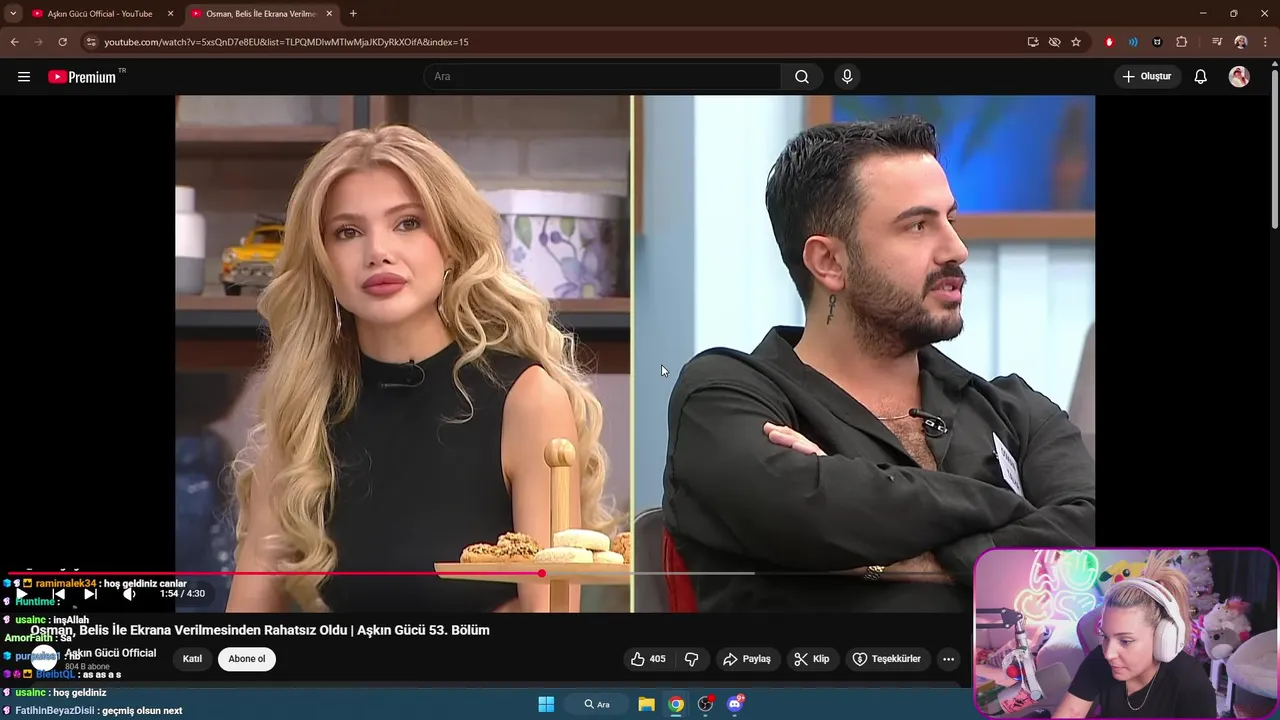Click the Chrome icon on the taskbar
Screen dimensions: 1280x720
676,704
